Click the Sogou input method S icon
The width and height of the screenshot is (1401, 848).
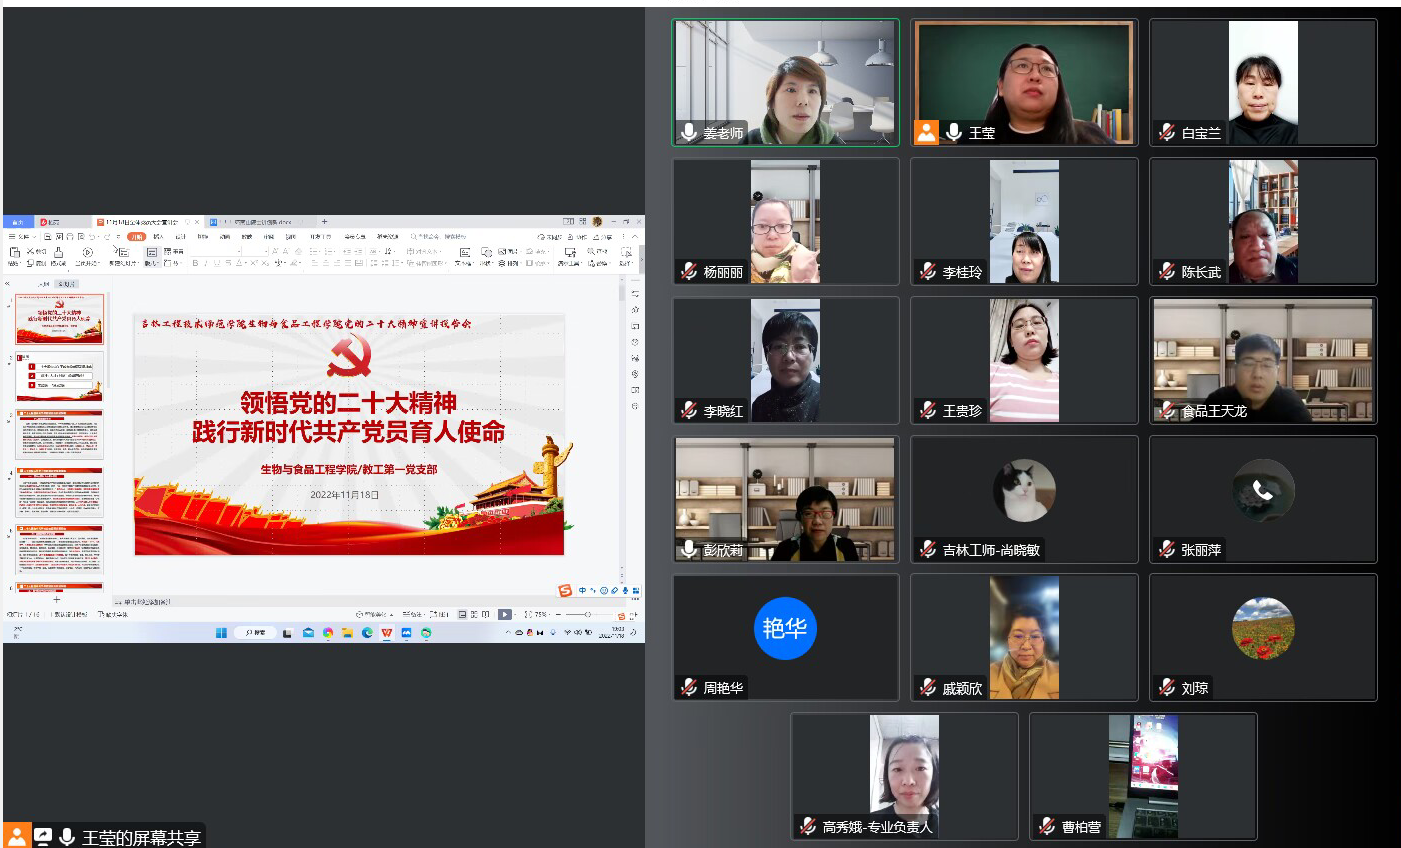click(565, 591)
